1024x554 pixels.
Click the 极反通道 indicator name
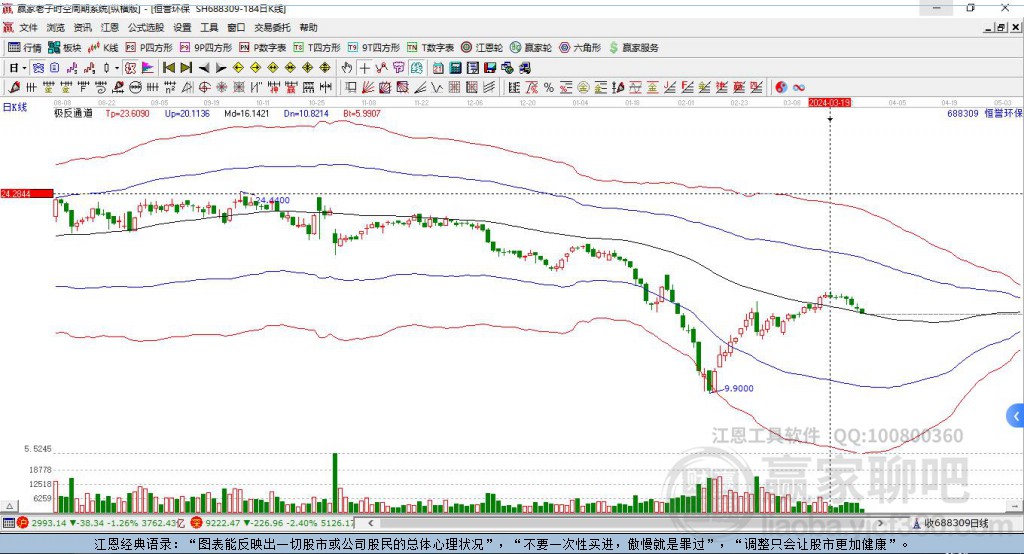pyautogui.click(x=73, y=113)
